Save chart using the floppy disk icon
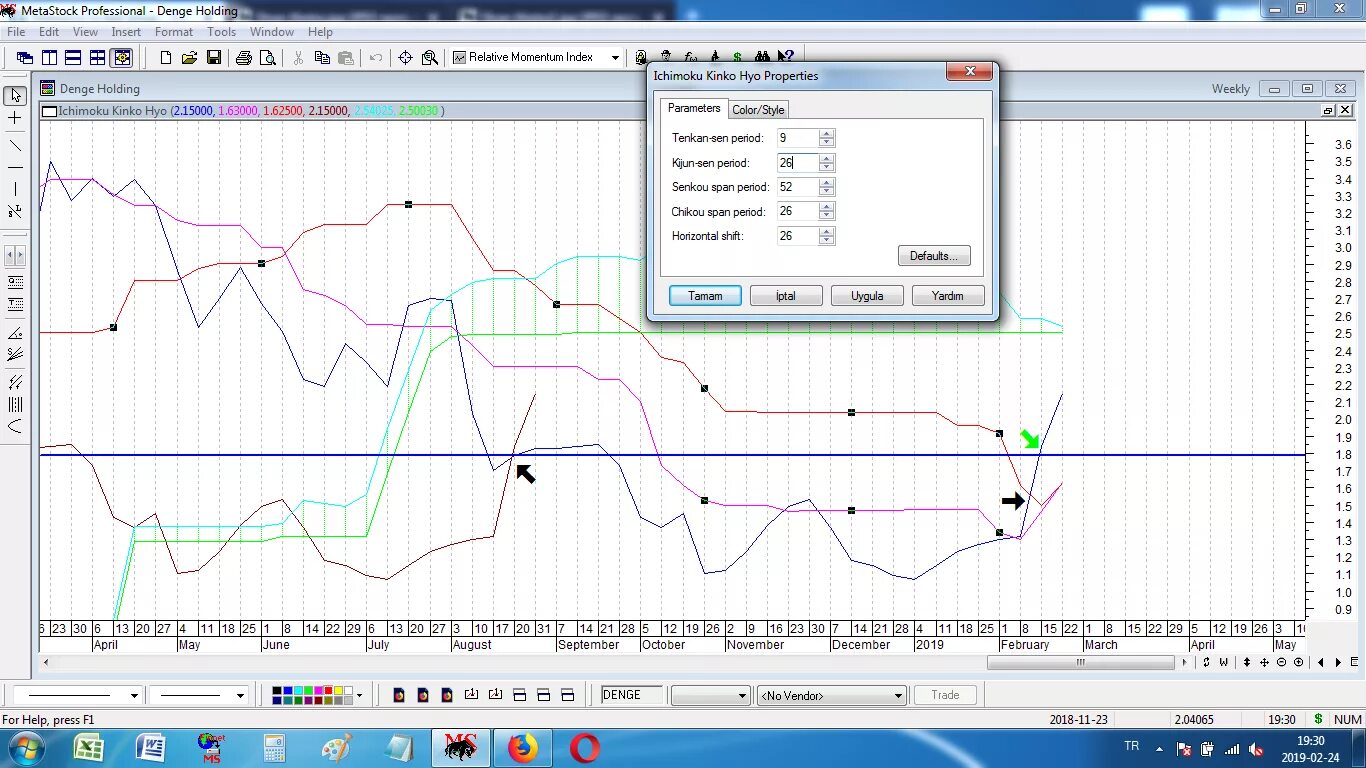This screenshot has width=1366, height=768. pyautogui.click(x=213, y=58)
